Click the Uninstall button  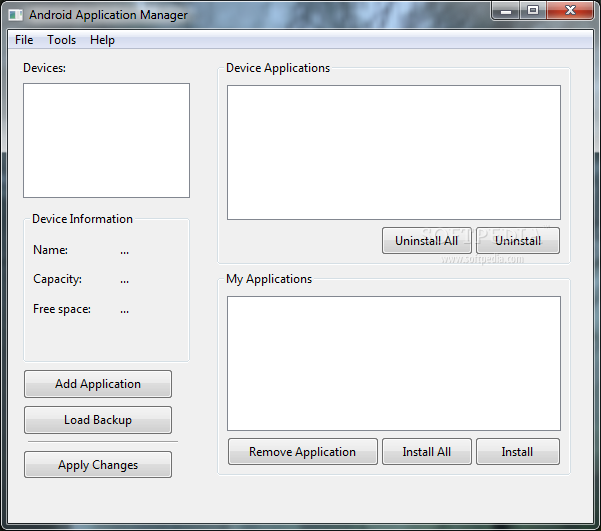[x=518, y=240]
